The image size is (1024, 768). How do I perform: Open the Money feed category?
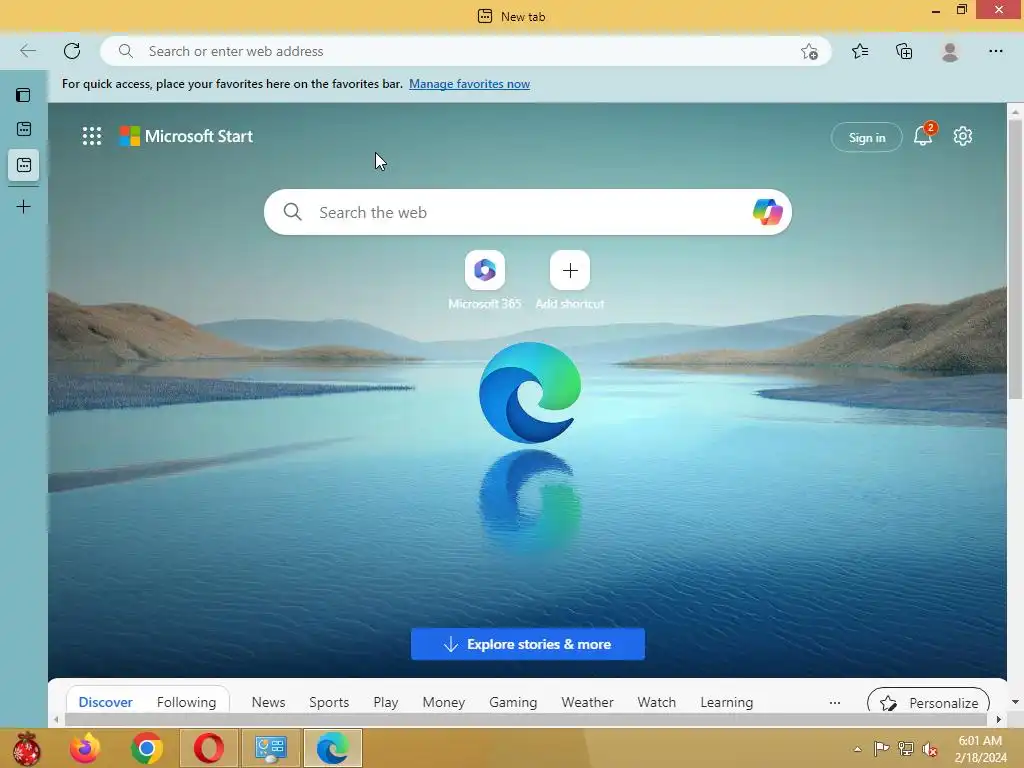point(443,702)
